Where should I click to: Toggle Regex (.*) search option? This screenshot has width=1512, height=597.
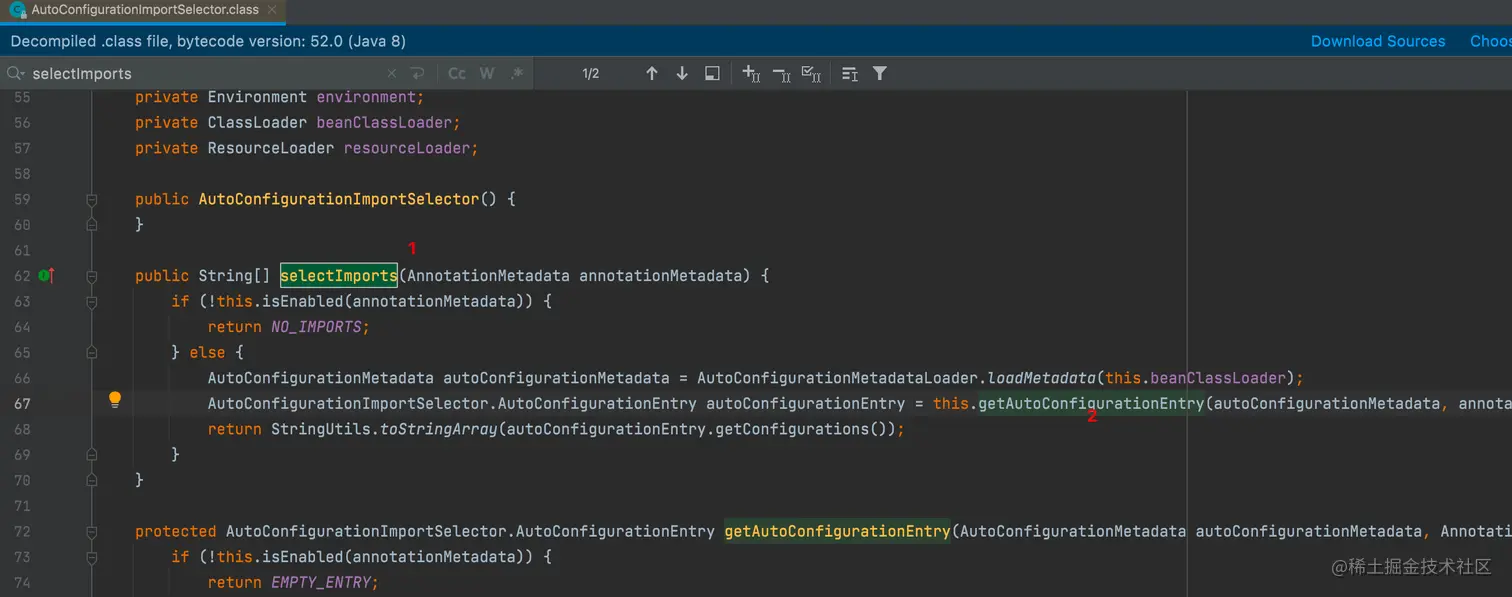click(x=517, y=74)
